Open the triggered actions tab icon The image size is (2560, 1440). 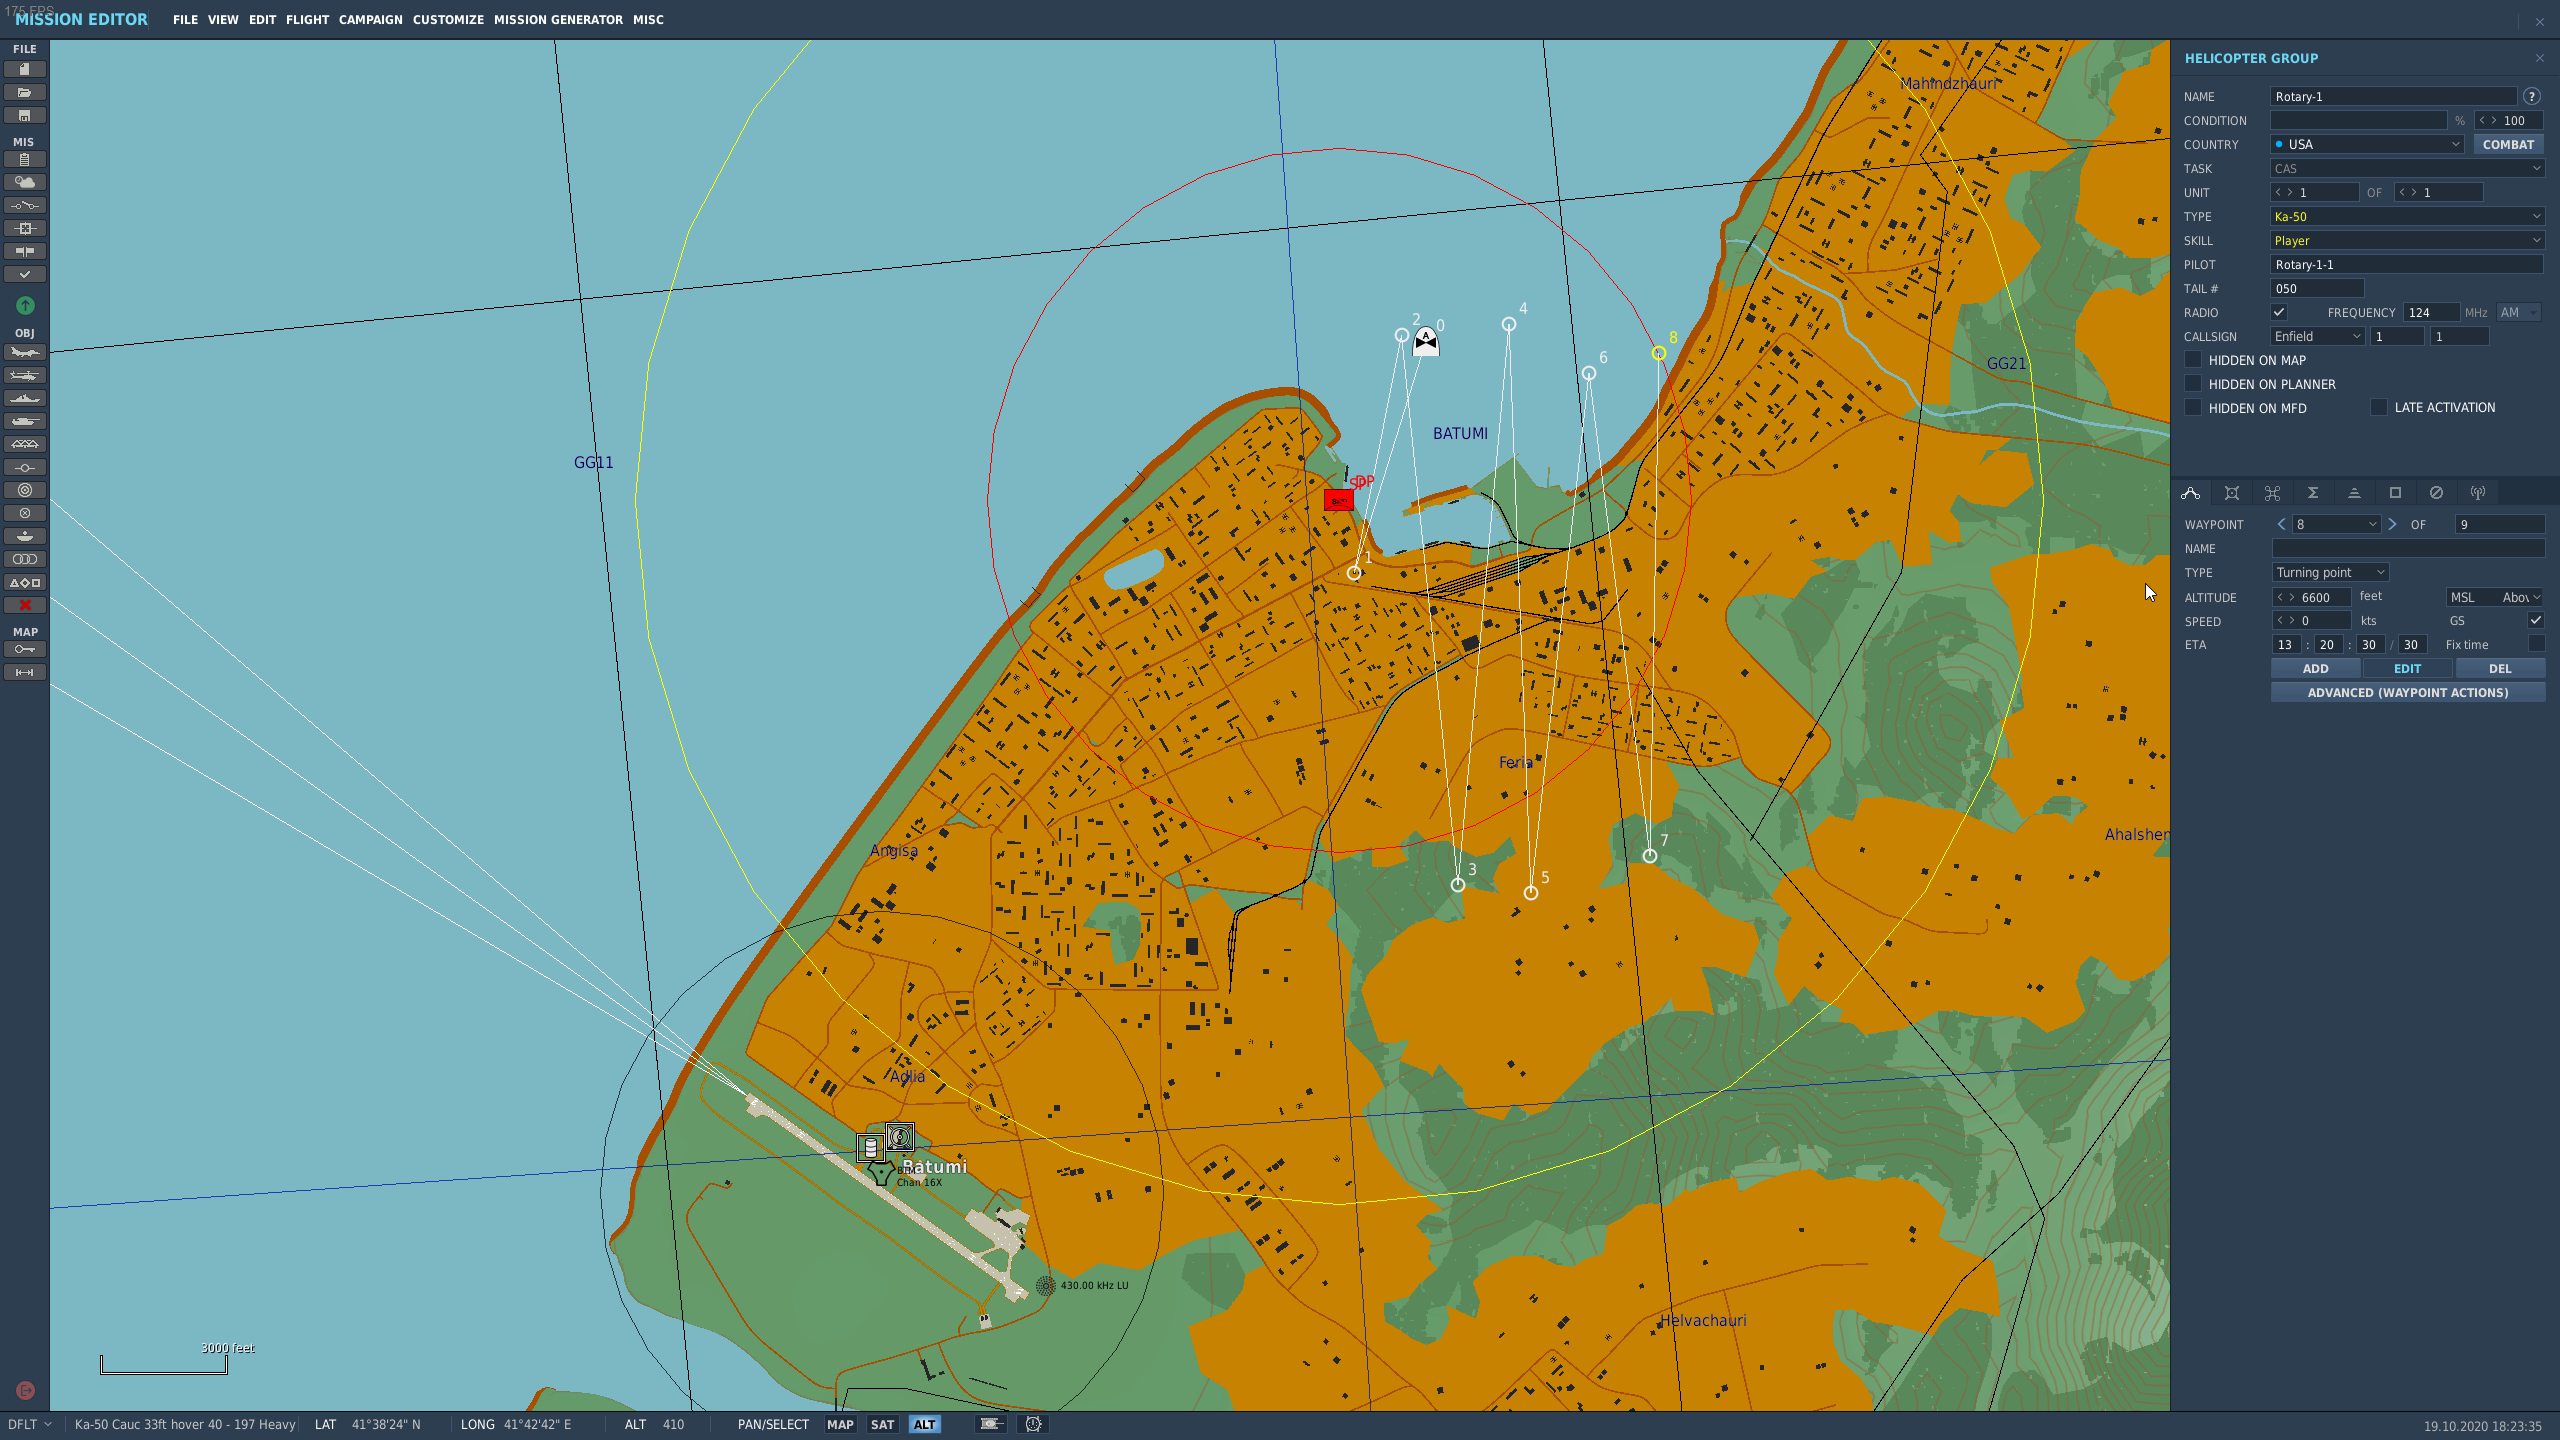[x=2272, y=493]
